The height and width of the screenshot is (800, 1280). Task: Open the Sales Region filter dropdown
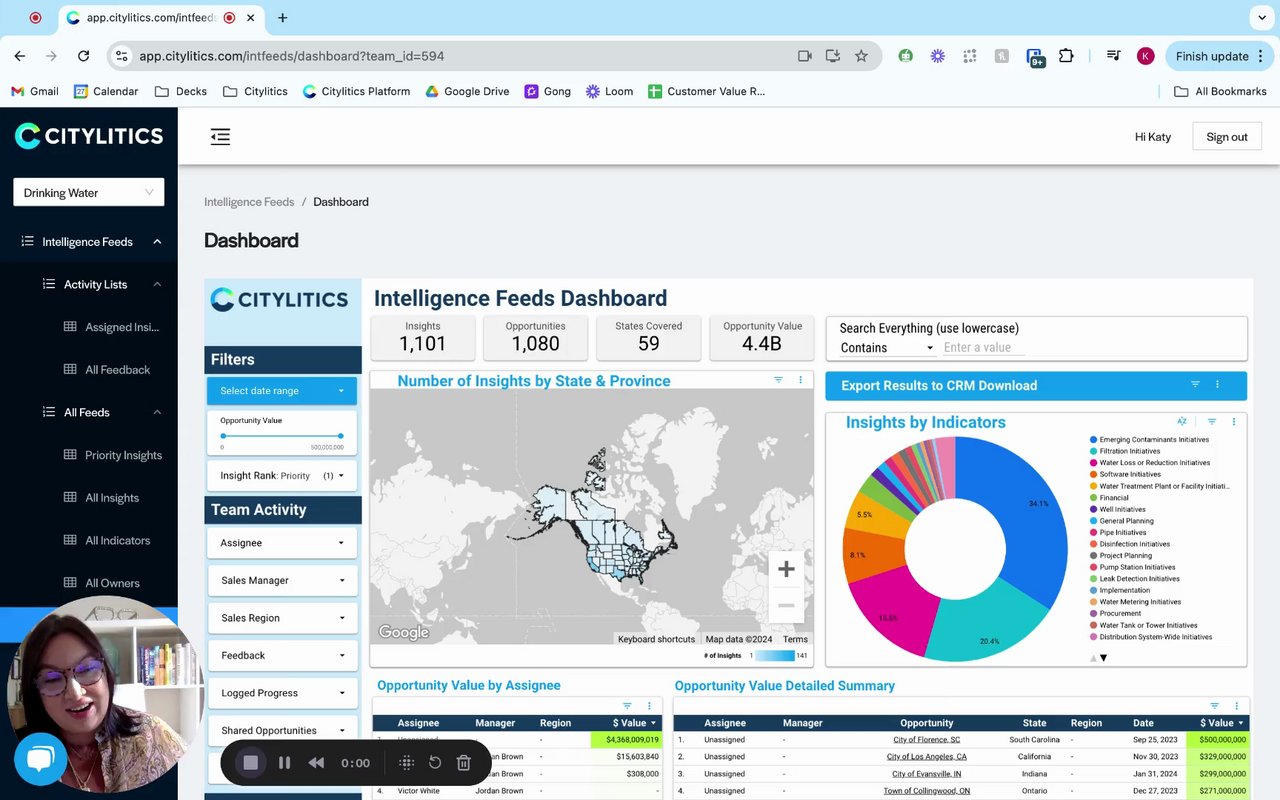click(x=282, y=618)
